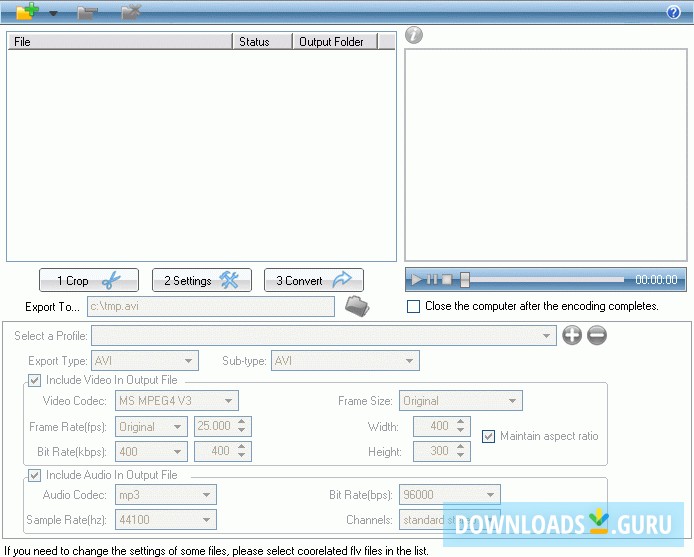Open the Export Type dropdown

coord(145,361)
